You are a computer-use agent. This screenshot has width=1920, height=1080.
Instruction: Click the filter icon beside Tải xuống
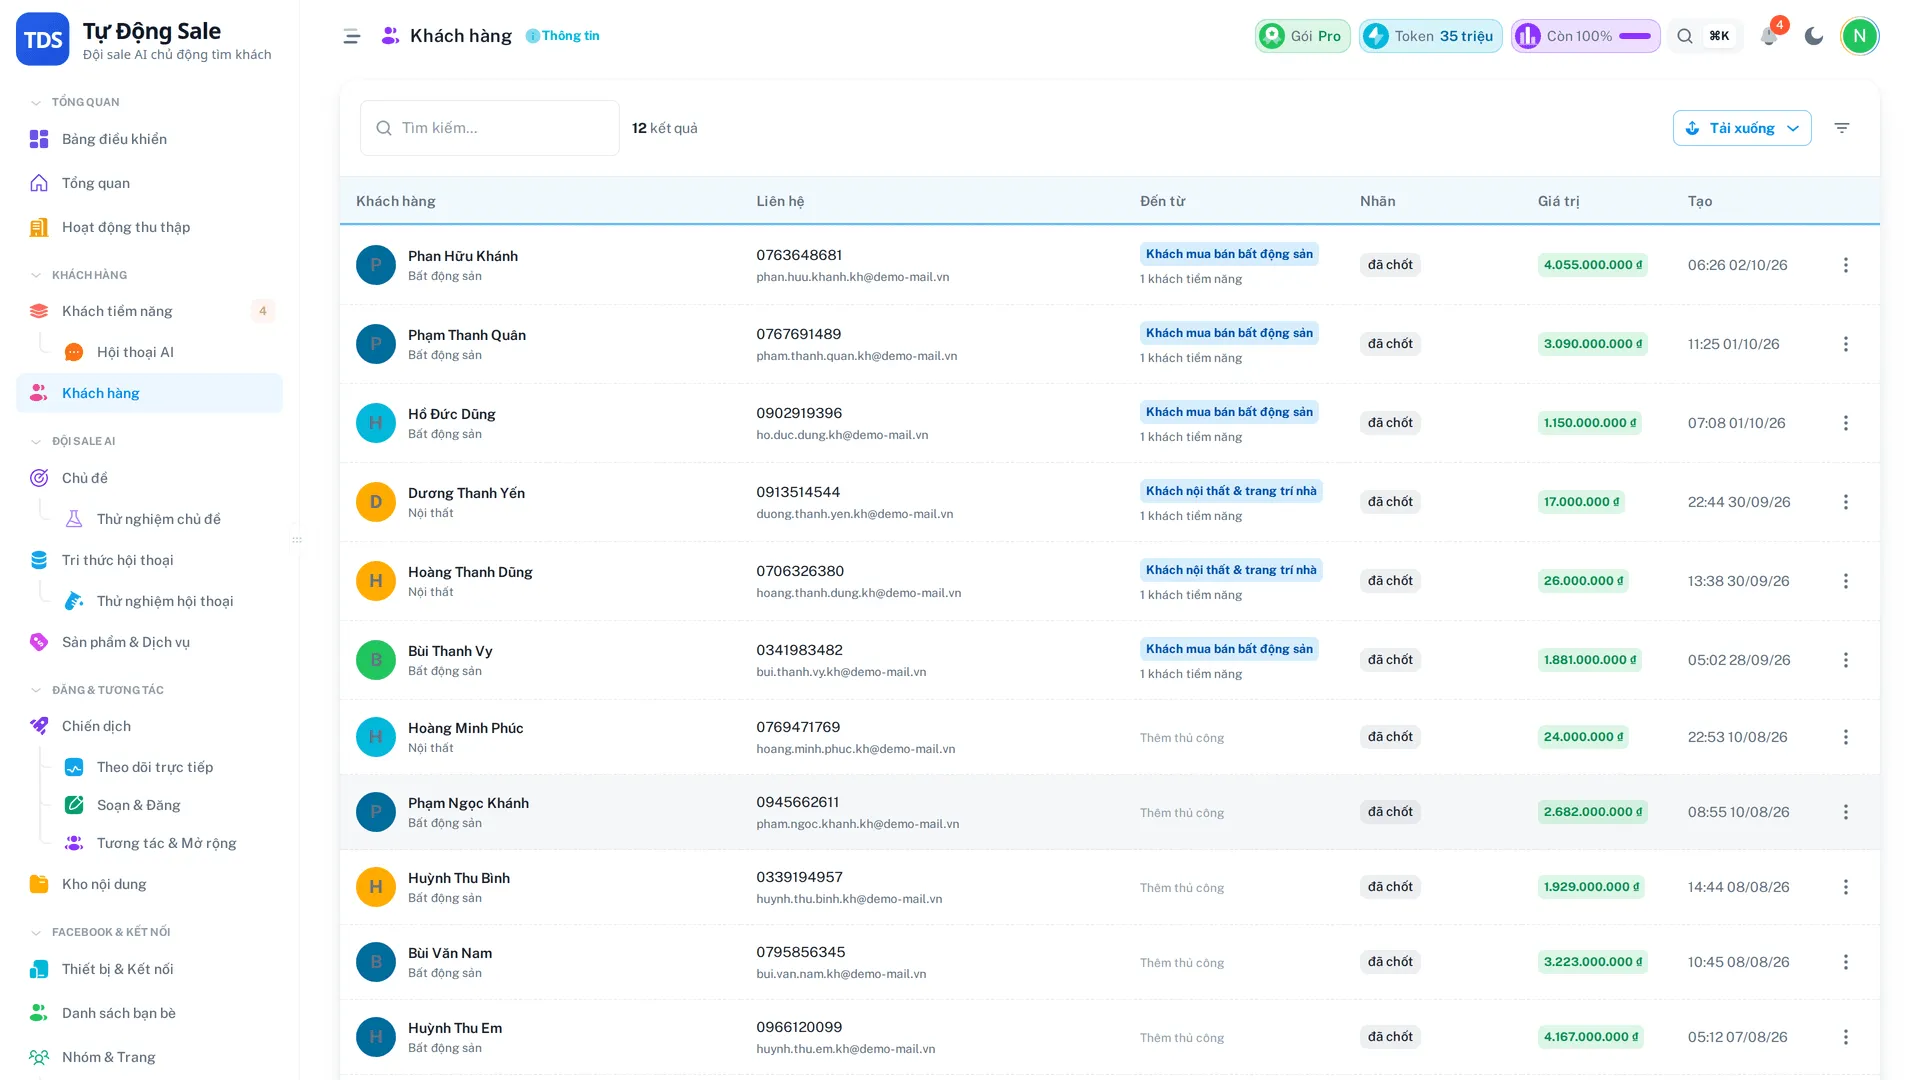1842,128
